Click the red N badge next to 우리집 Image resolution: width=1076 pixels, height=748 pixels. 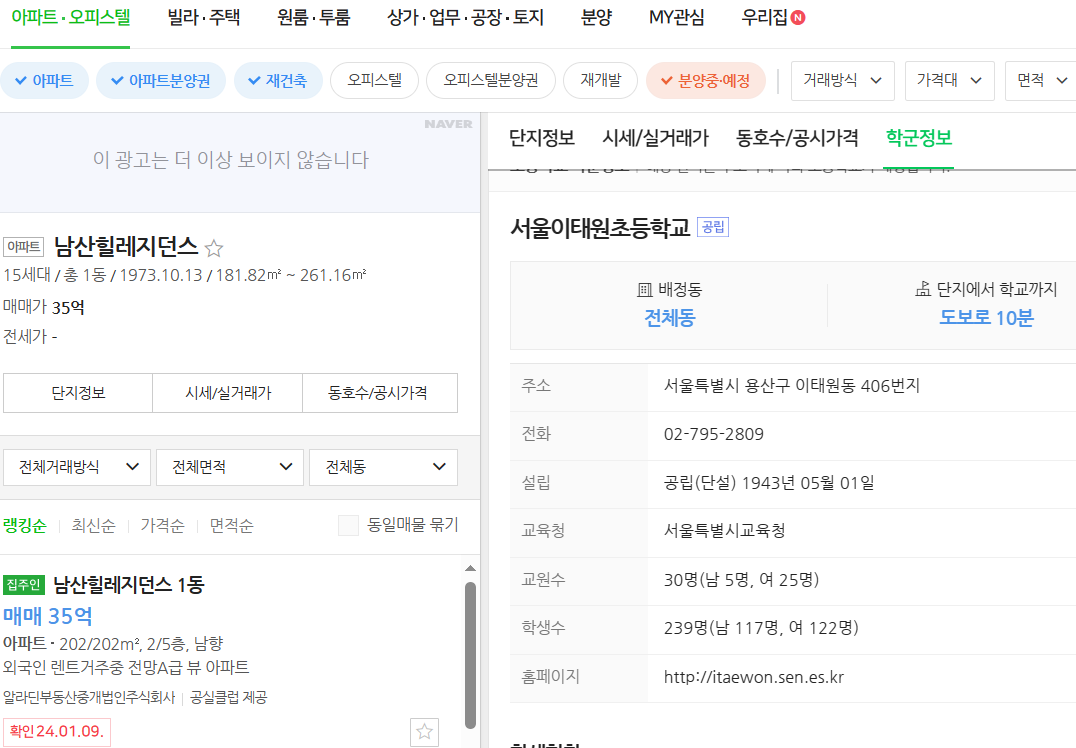point(797,18)
